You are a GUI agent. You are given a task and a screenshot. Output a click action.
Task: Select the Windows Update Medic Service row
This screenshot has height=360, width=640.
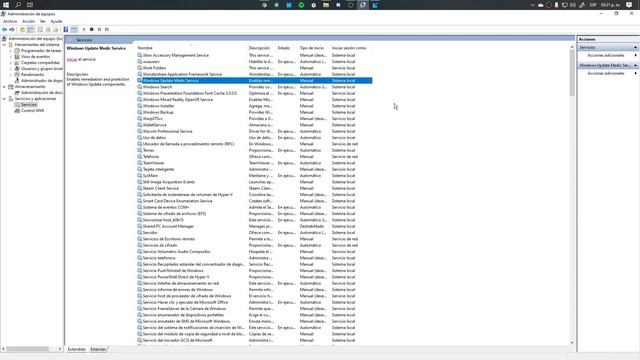255,80
